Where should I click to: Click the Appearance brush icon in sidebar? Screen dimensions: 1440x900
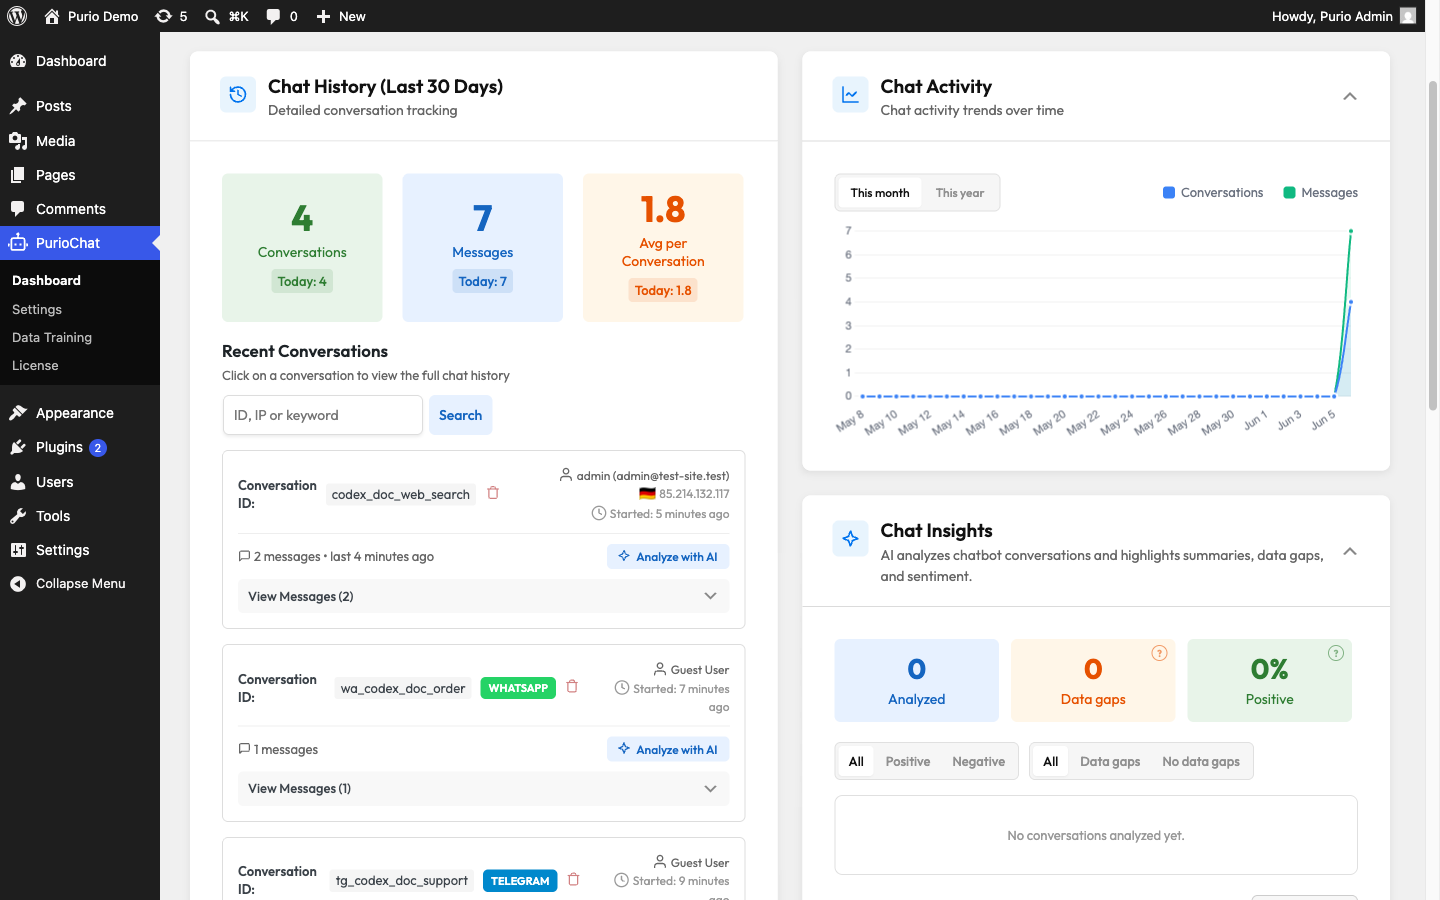point(18,413)
